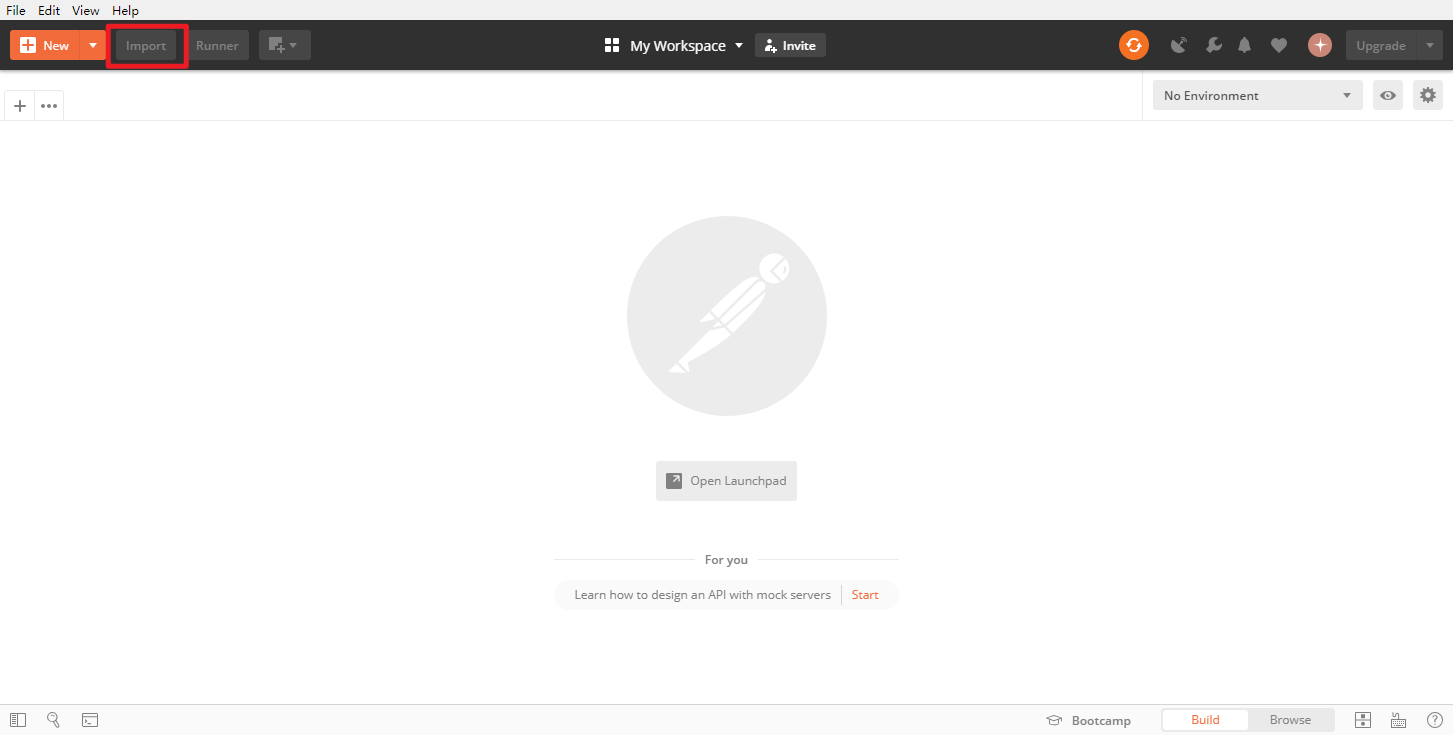Open Find and Replace magnifier icon
Viewport: 1453px width, 735px height.
click(54, 720)
